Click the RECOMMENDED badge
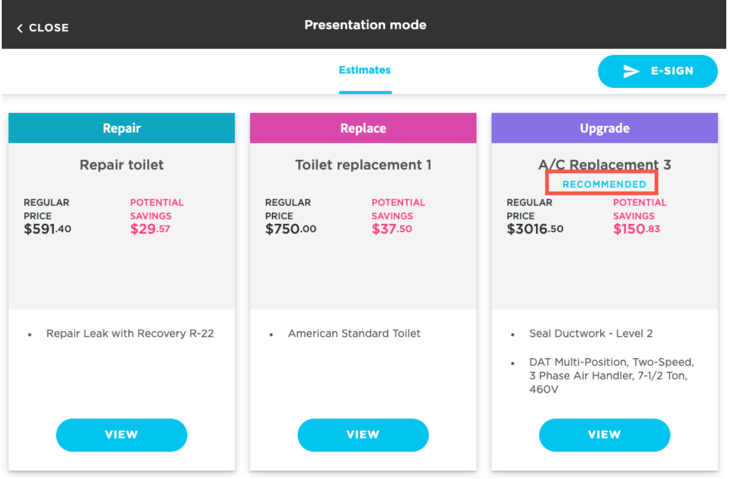This screenshot has height=479, width=739. 604,184
